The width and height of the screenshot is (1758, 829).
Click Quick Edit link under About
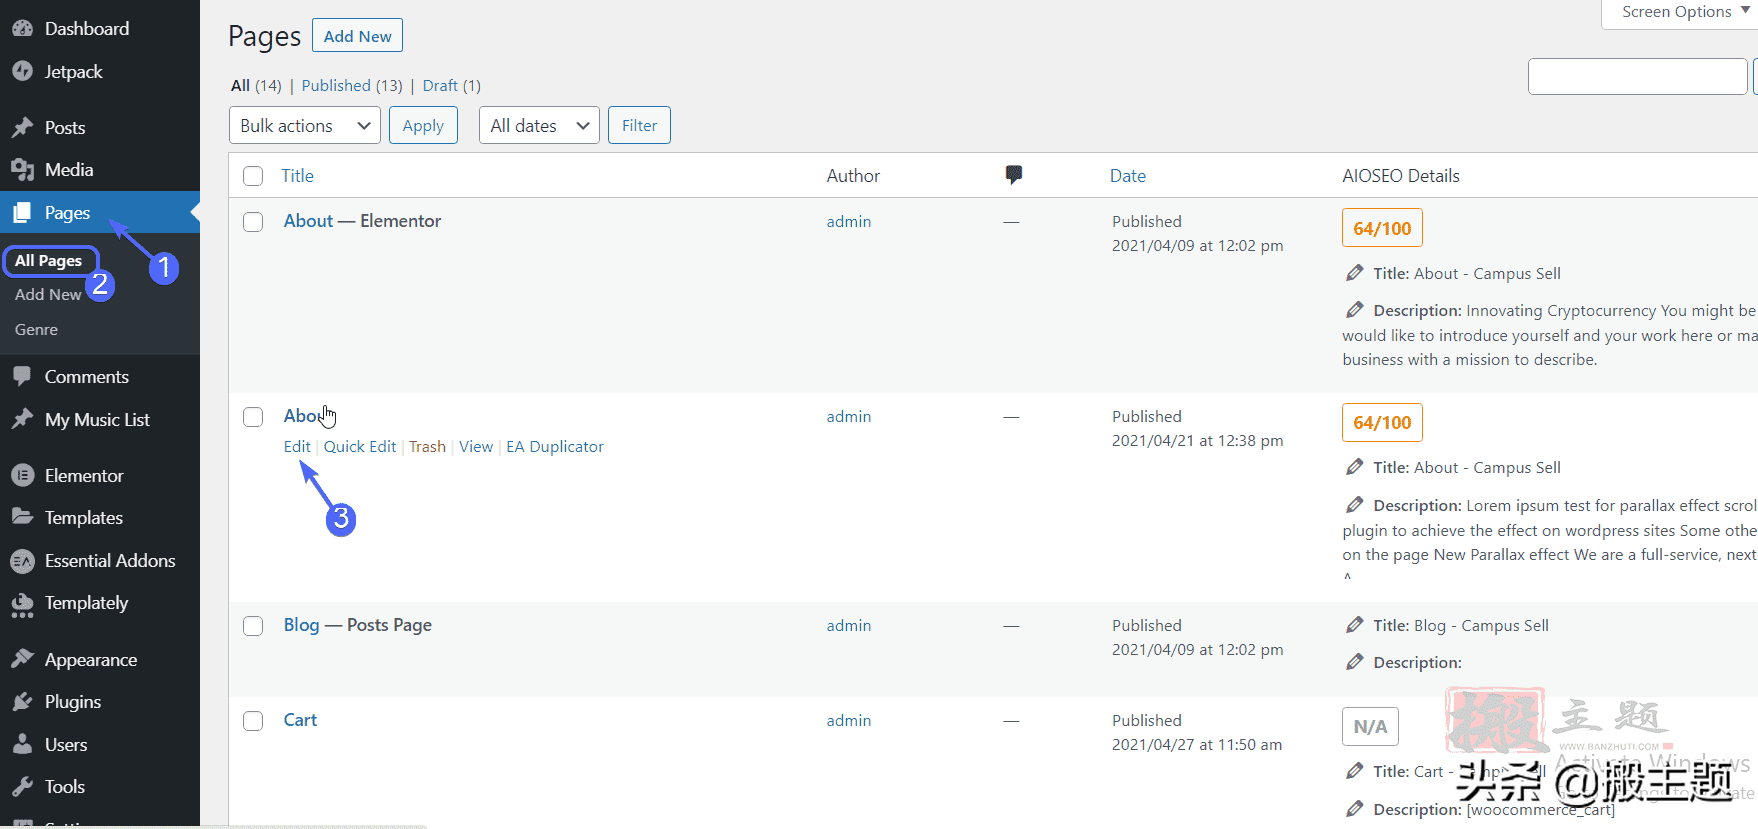[360, 446]
